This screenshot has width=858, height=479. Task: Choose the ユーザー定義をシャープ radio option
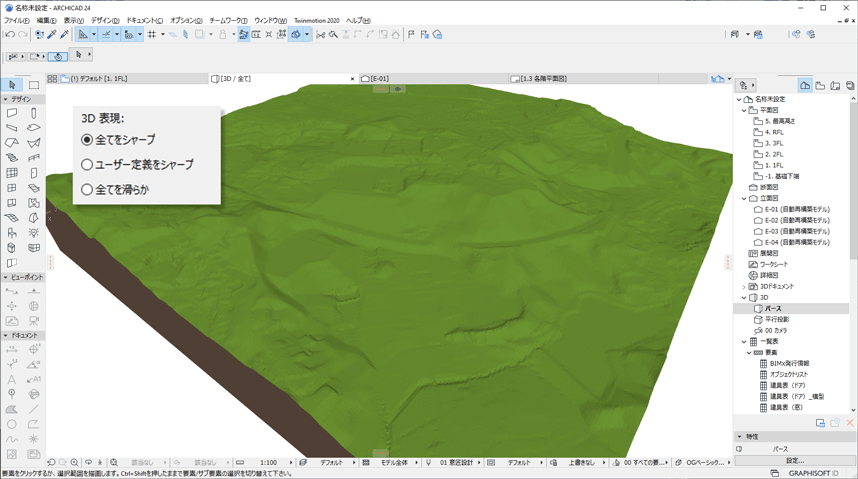[x=87, y=164]
